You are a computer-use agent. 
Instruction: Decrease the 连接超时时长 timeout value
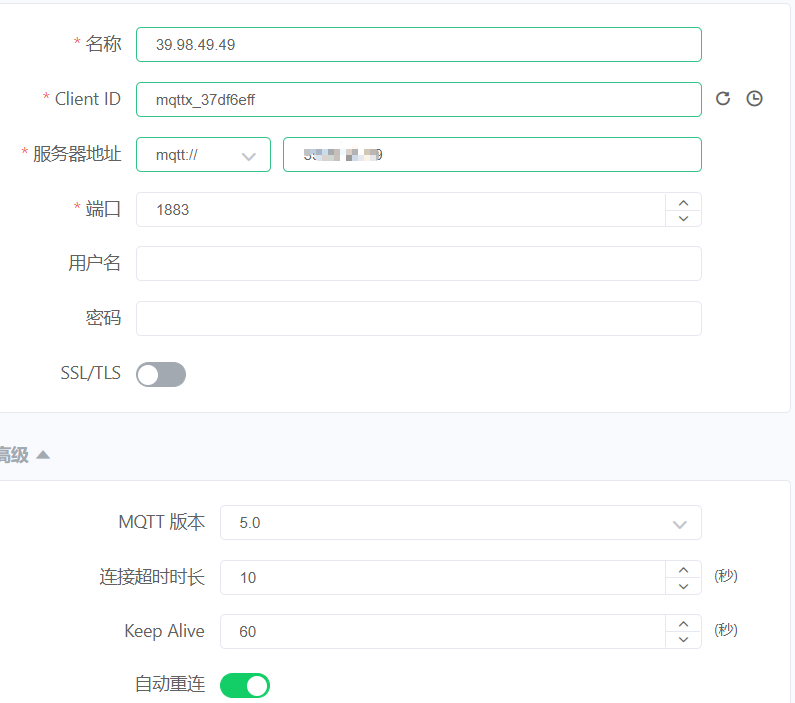pyautogui.click(x=683, y=586)
